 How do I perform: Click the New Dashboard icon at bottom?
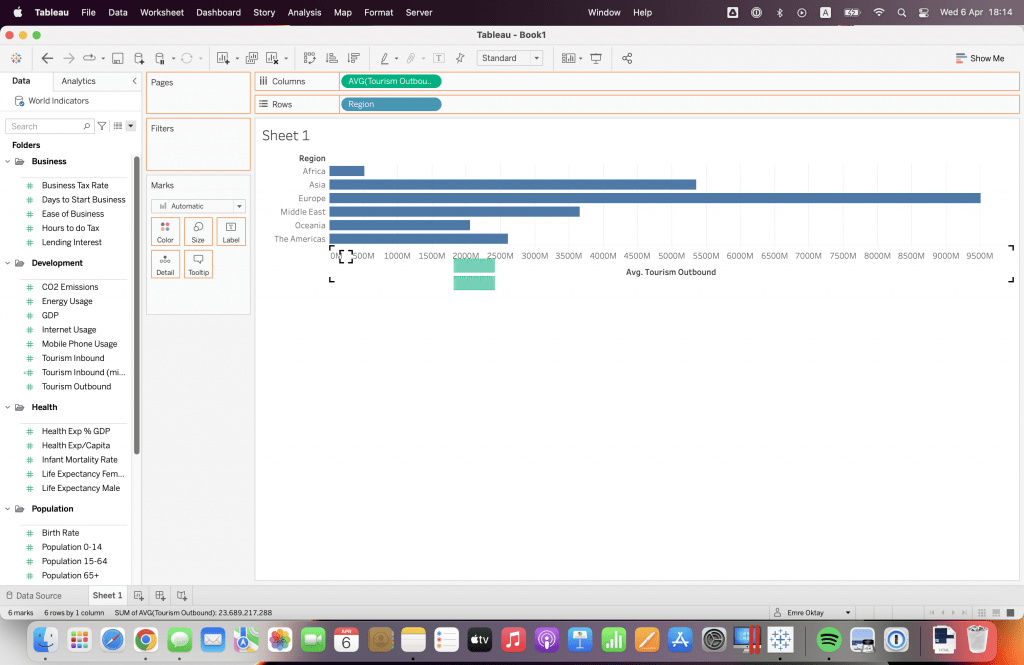[161, 596]
